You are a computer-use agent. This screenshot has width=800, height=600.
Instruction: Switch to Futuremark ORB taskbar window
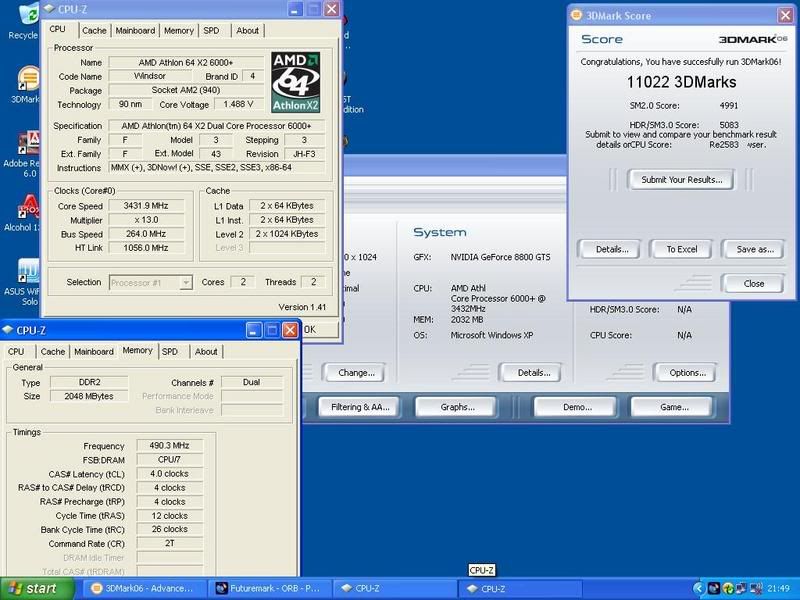pyautogui.click(x=268, y=588)
